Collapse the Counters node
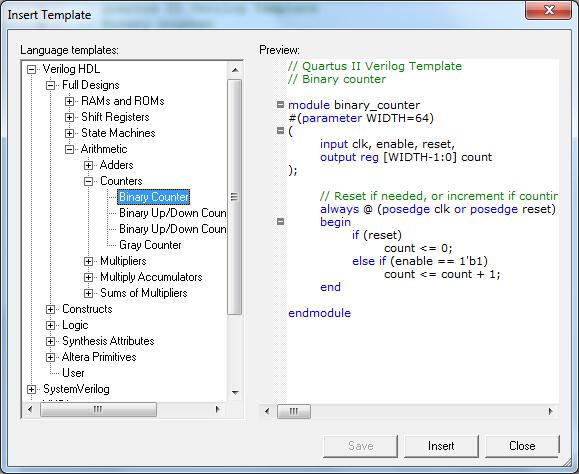This screenshot has height=474, width=579. point(88,181)
